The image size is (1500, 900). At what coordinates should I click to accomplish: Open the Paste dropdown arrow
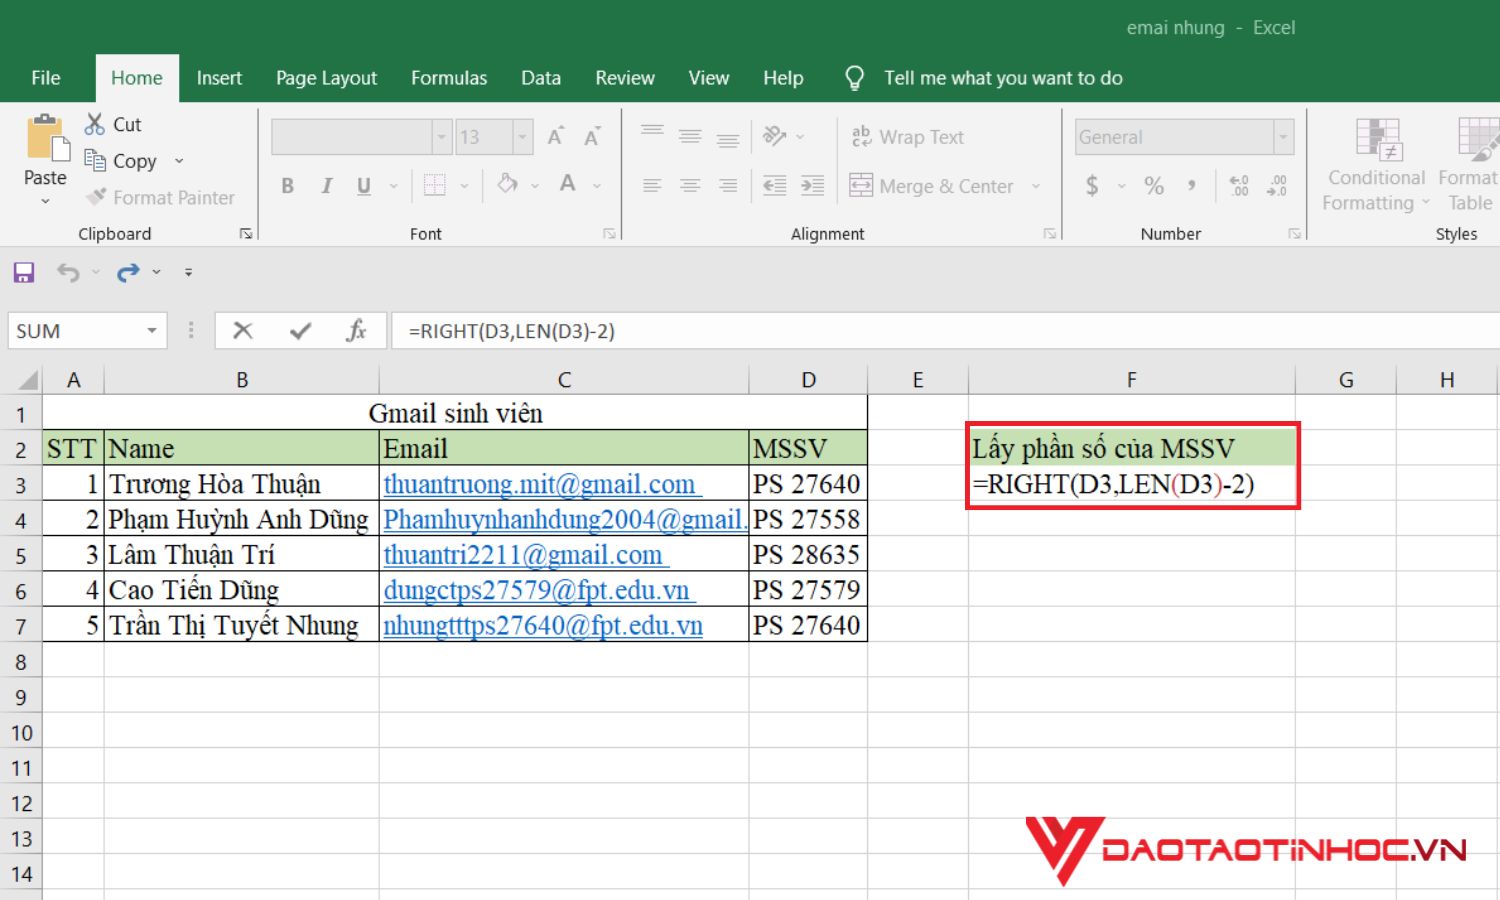pyautogui.click(x=44, y=200)
